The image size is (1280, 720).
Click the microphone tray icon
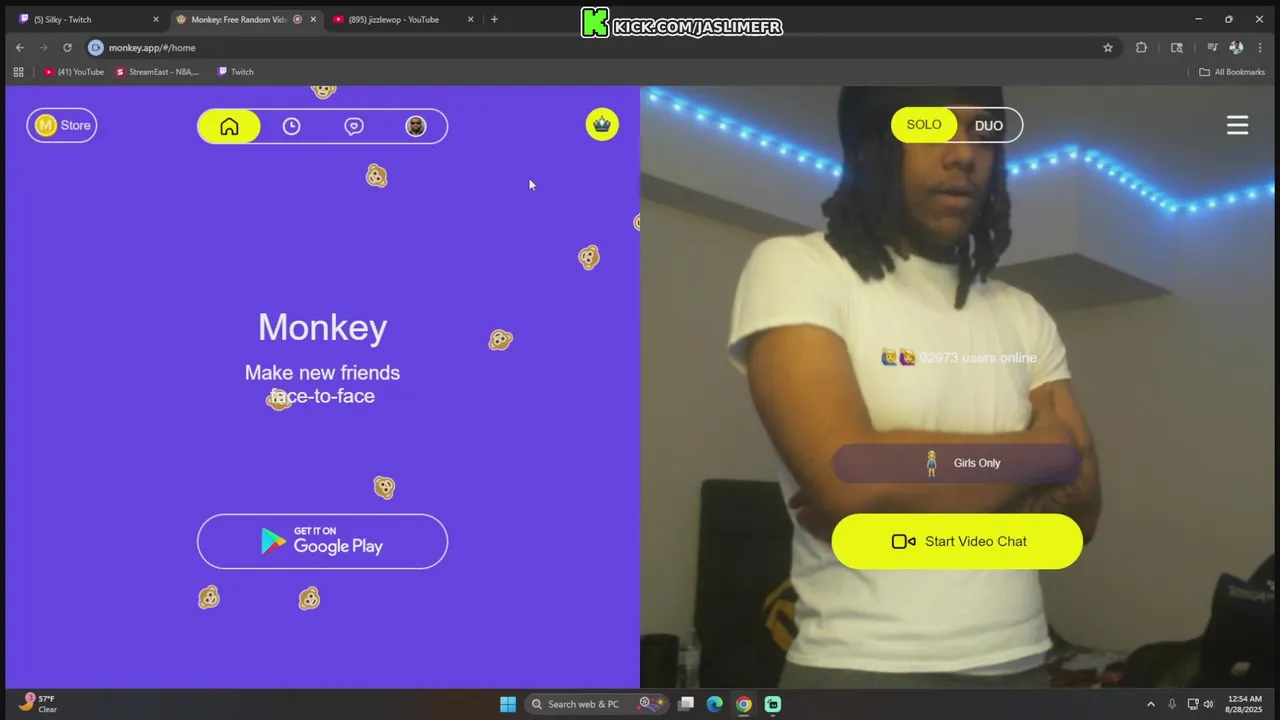tap(1172, 704)
